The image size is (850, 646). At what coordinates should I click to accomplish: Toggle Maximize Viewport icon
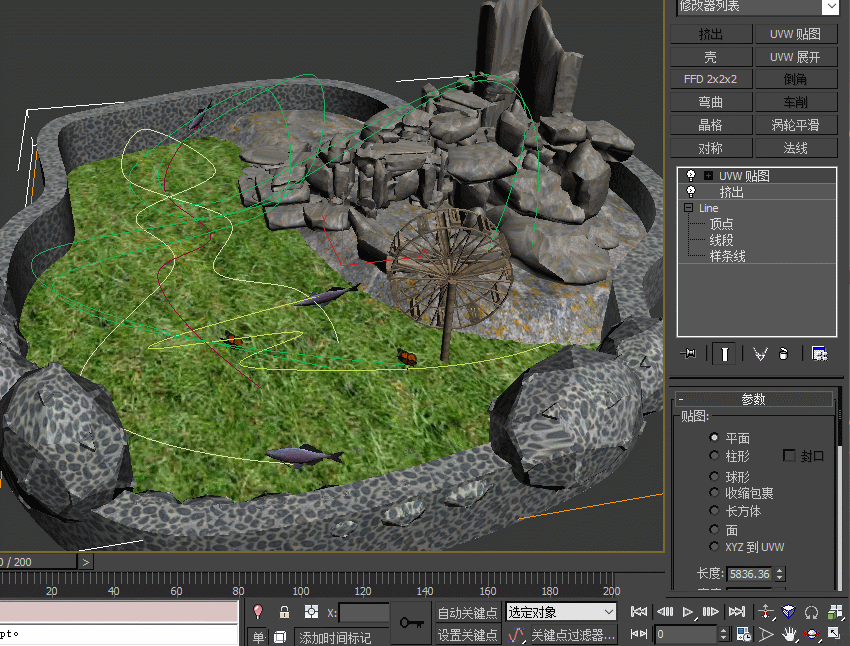coord(835,634)
